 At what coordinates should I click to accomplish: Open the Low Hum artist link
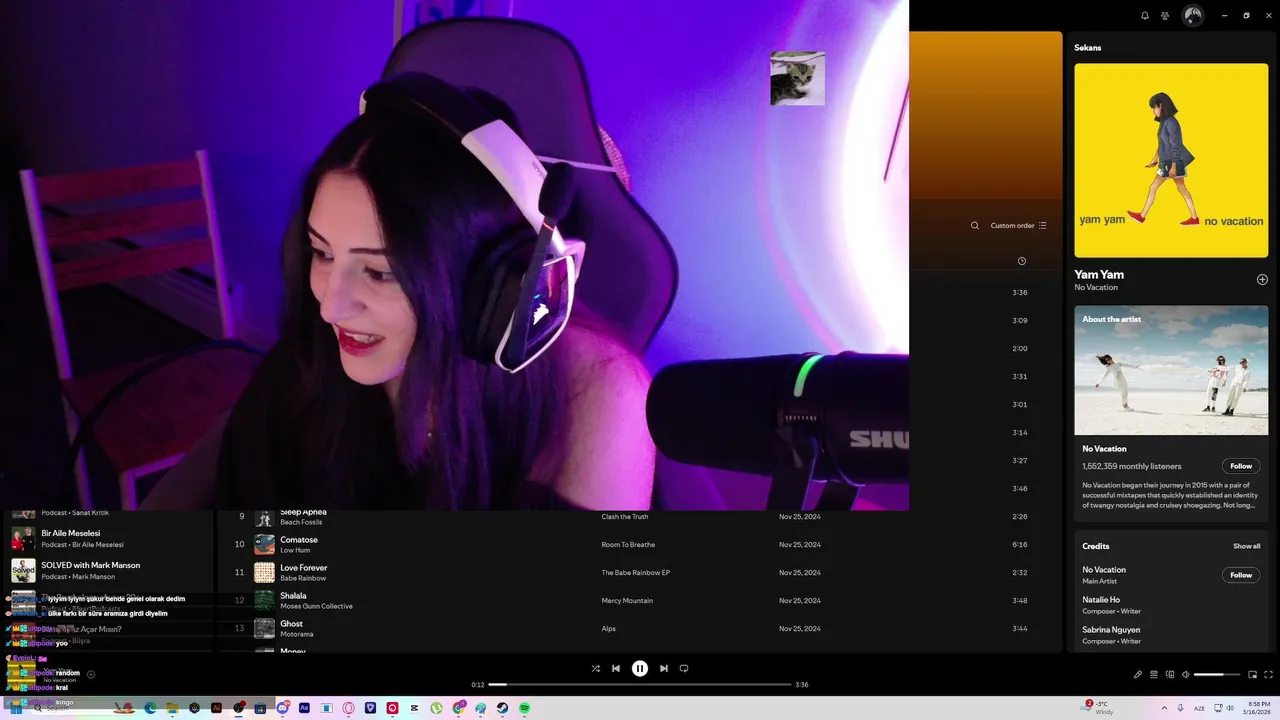pos(295,550)
